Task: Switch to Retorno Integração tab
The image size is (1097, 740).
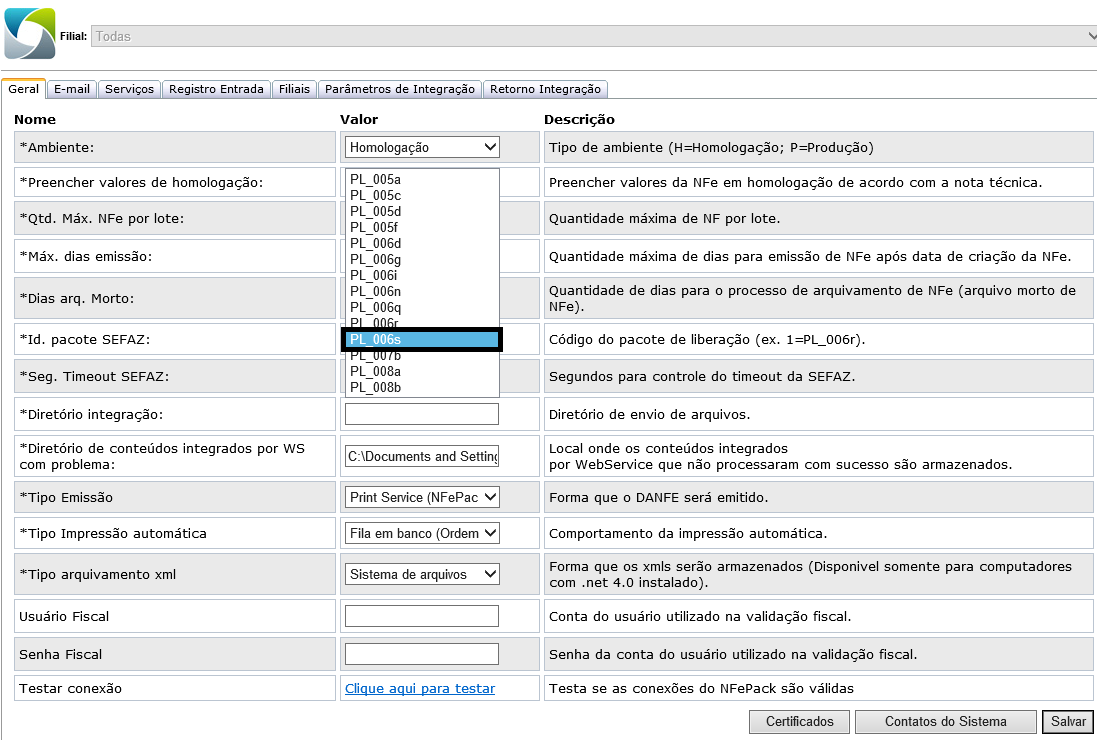Action: (x=545, y=89)
